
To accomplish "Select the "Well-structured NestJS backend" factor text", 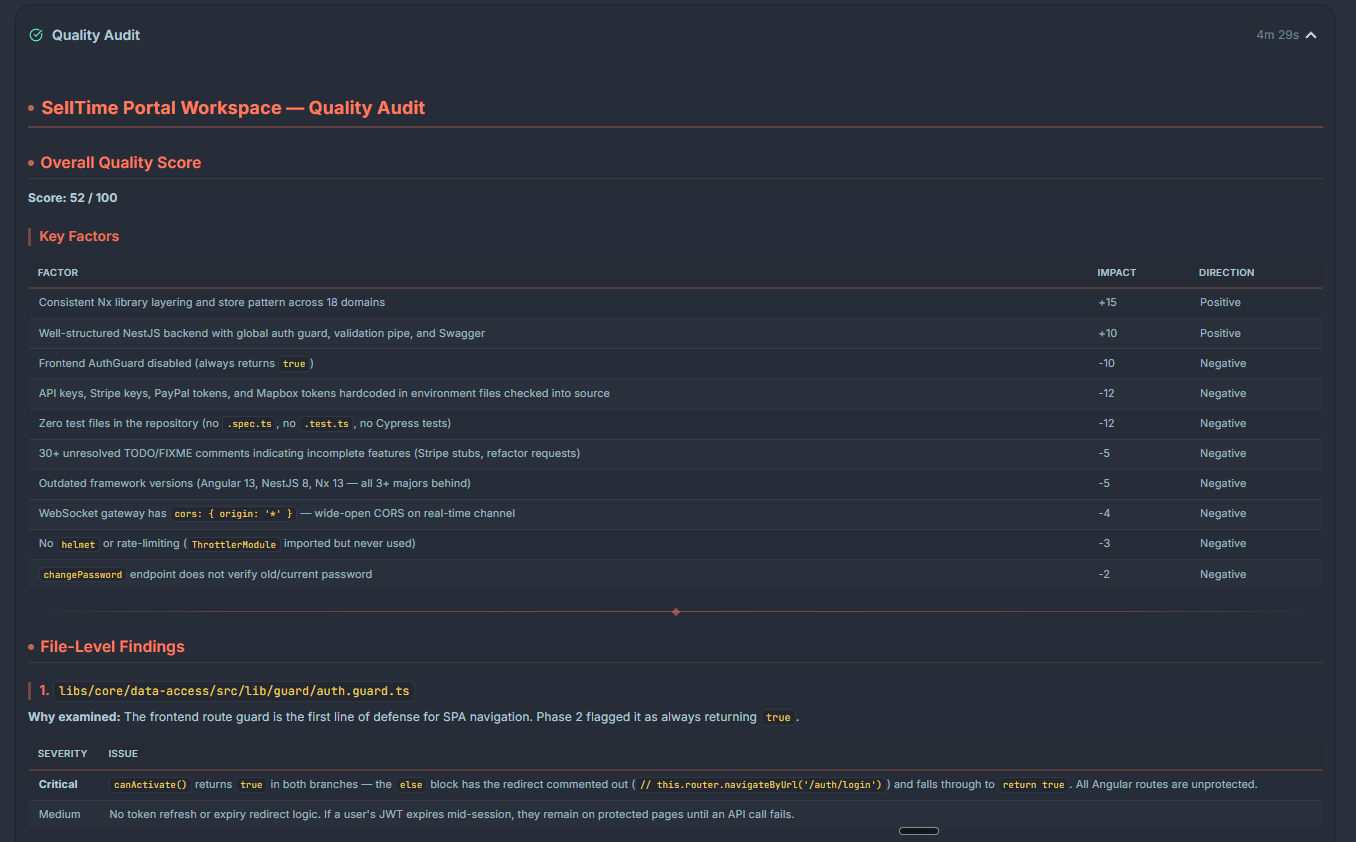I will tap(262, 333).
